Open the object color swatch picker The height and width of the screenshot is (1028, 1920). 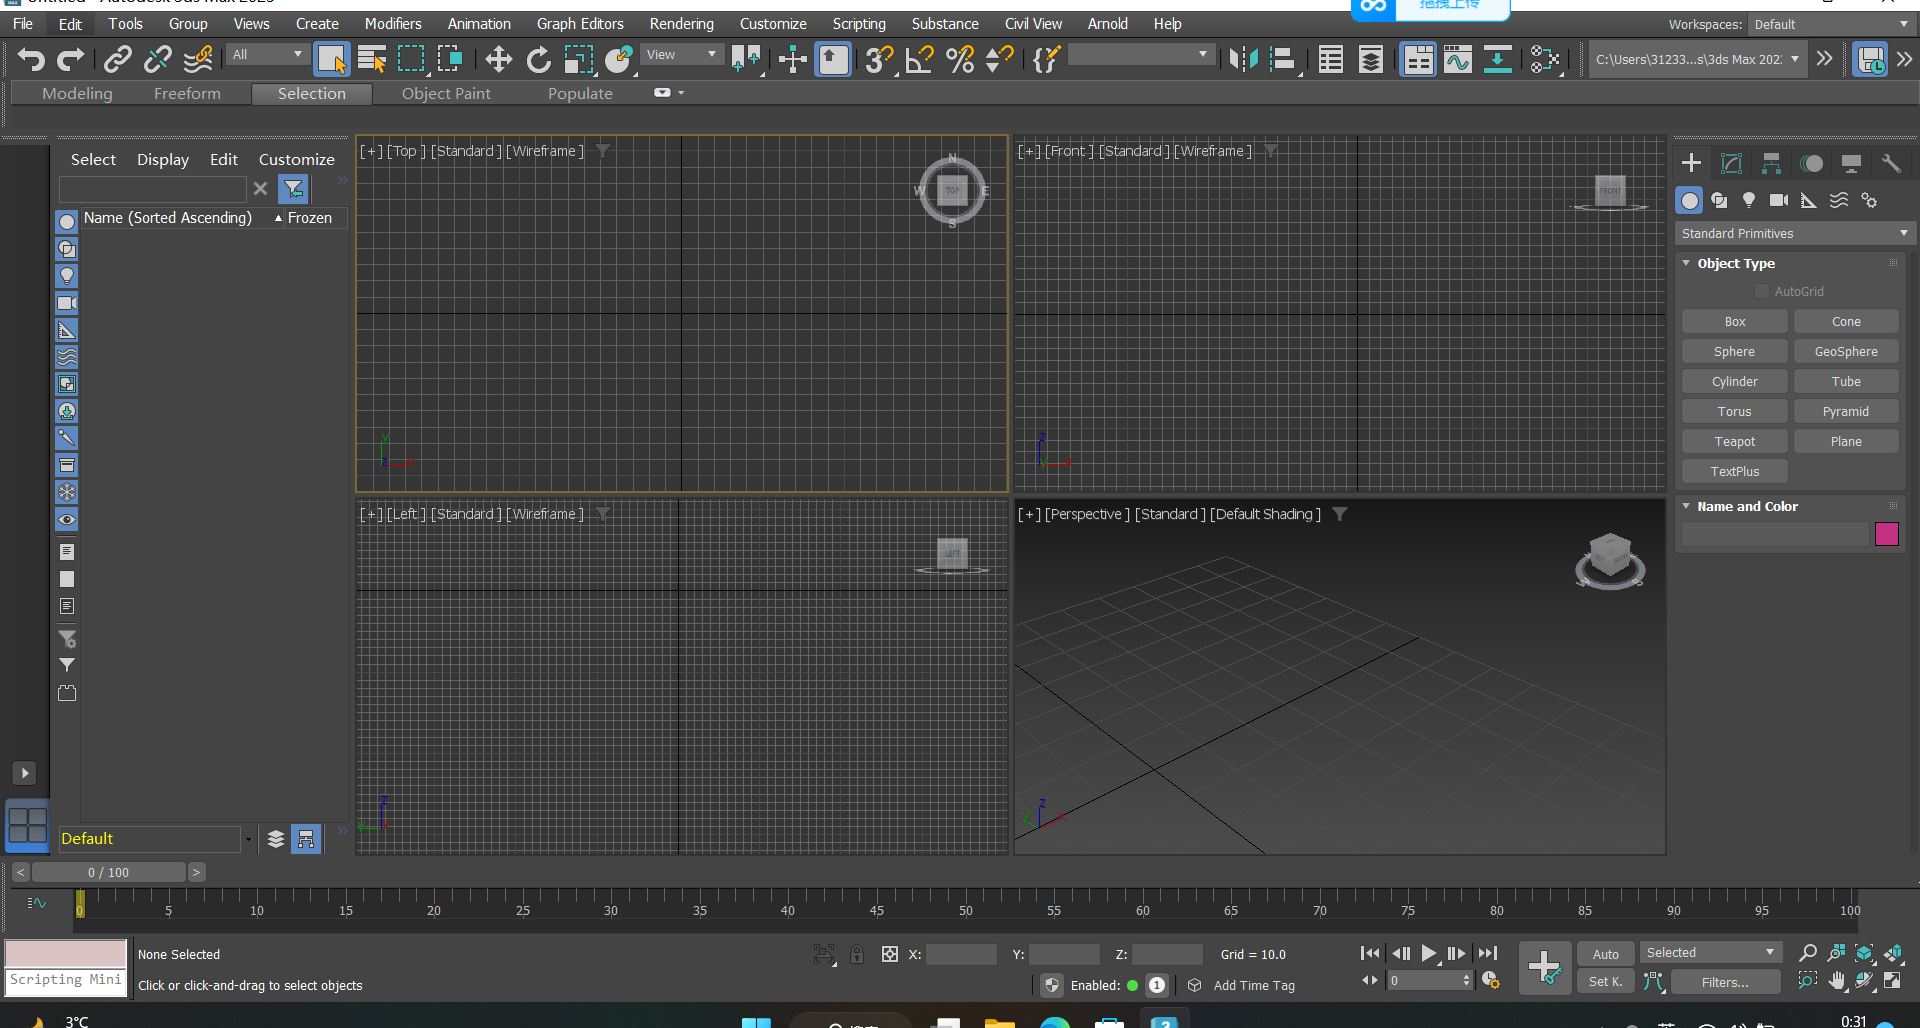click(1887, 535)
